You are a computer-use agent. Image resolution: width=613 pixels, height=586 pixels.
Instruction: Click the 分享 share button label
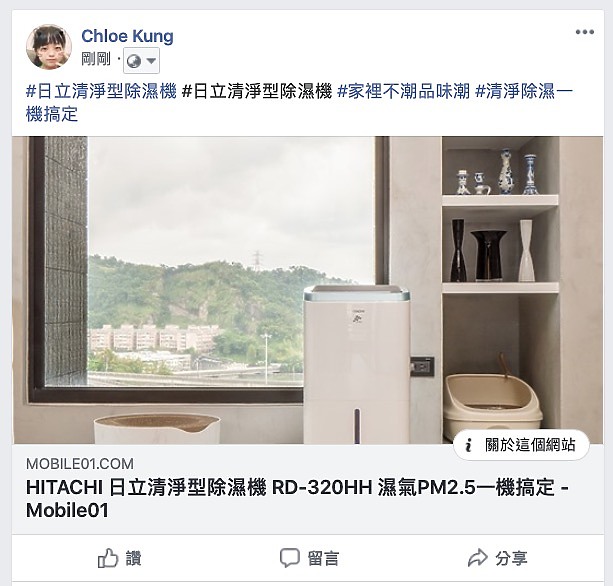pyautogui.click(x=511, y=558)
